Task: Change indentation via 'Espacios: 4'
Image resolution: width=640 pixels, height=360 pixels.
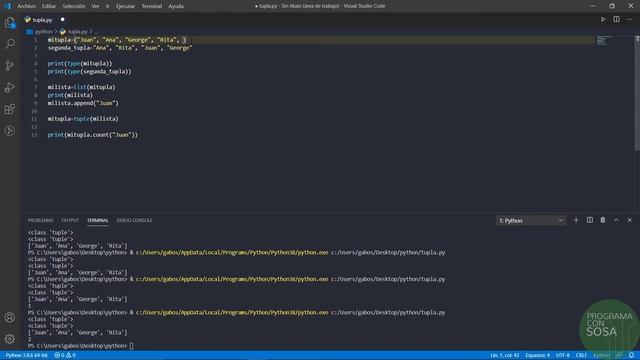Action: point(538,355)
